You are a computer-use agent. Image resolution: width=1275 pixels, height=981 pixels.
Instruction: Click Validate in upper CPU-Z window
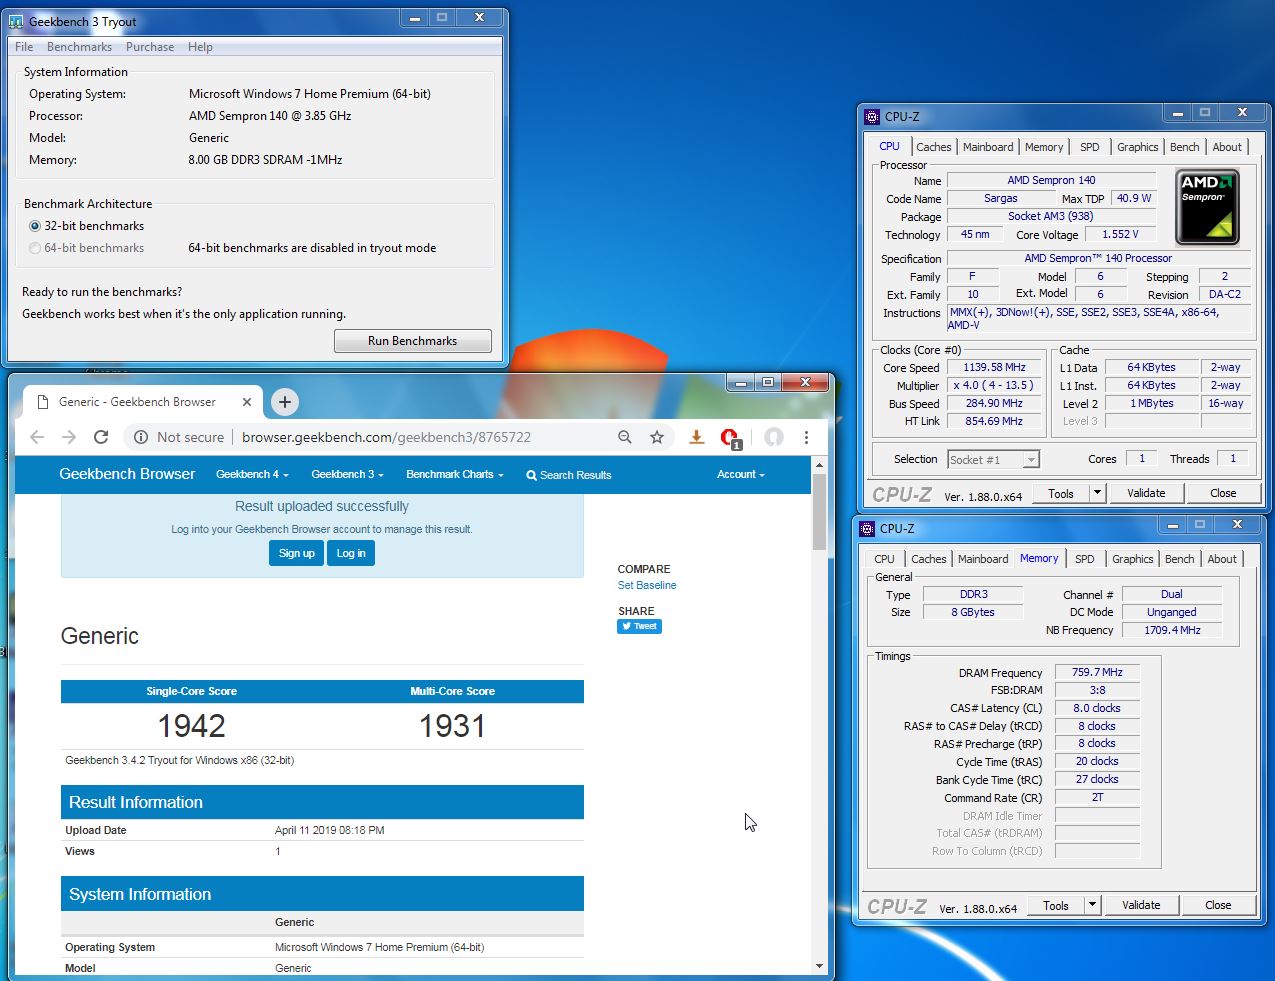point(1146,493)
